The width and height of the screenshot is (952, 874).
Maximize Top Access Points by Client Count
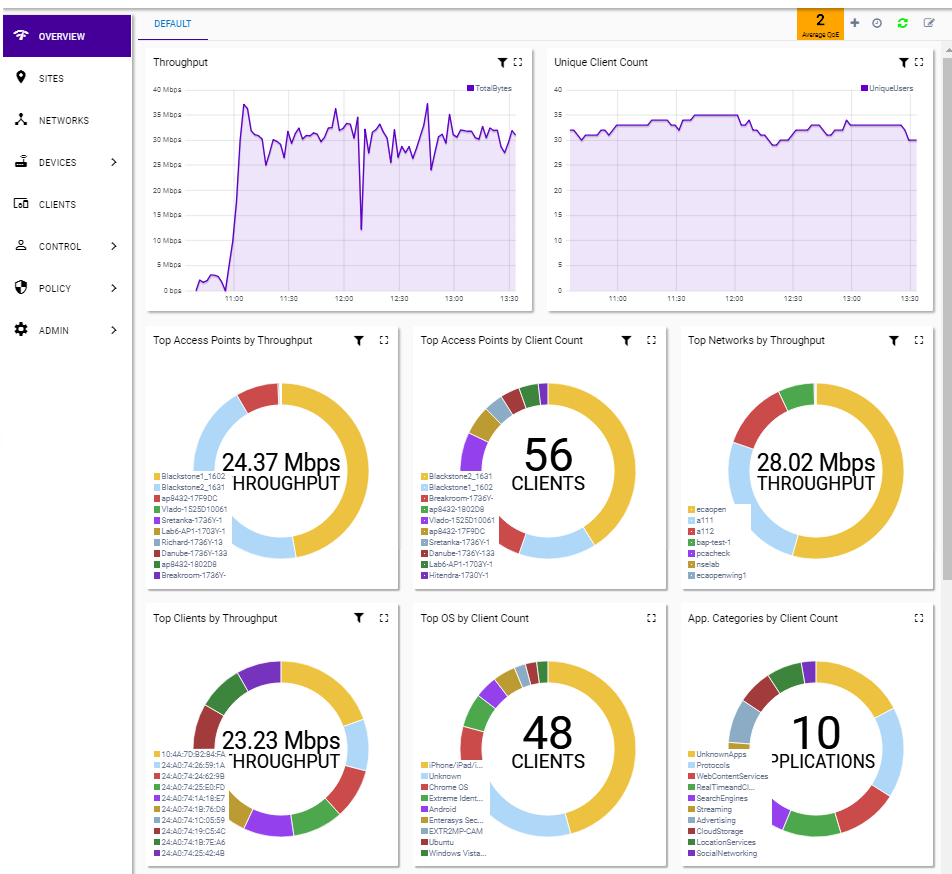[x=651, y=340]
